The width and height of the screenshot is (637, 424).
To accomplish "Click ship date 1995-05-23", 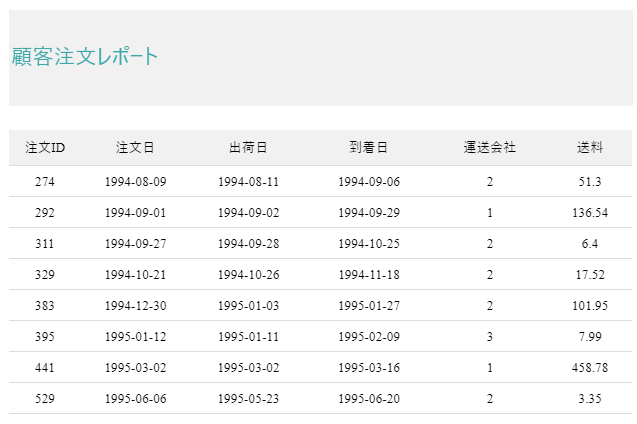I will (248, 399).
